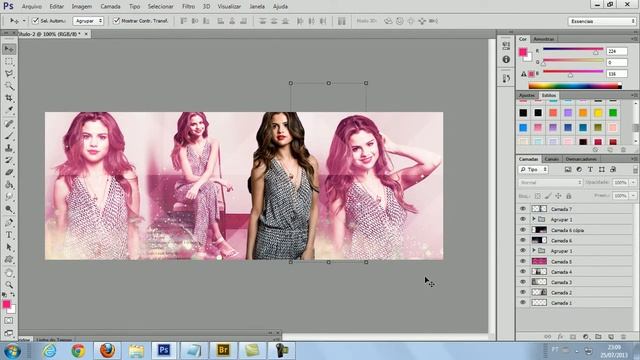Hide the Camada 4 layer

point(523,271)
